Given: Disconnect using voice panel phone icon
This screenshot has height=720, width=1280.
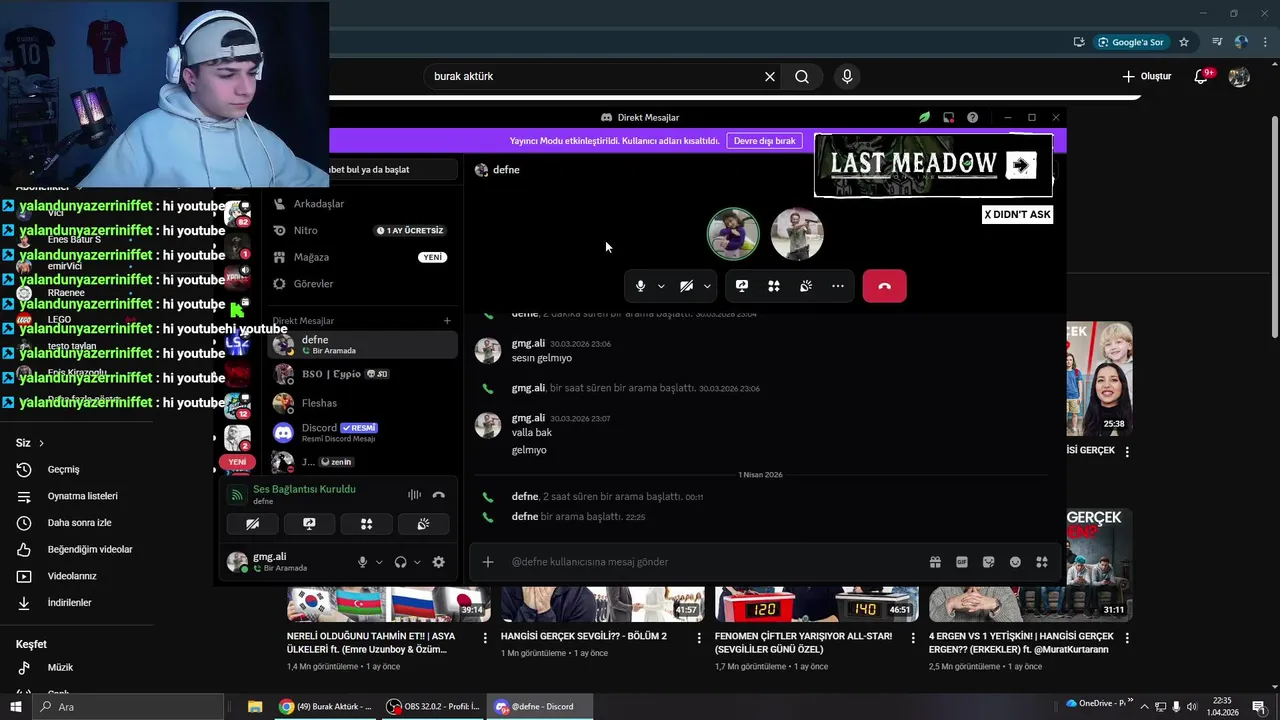Looking at the screenshot, I should tap(438, 495).
